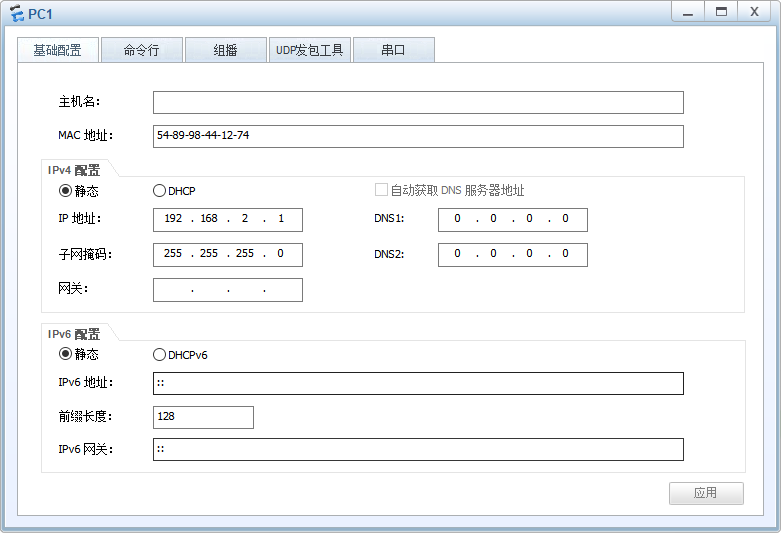781x533 pixels.
Task: Click the 子网掩码 field
Action: 228,255
